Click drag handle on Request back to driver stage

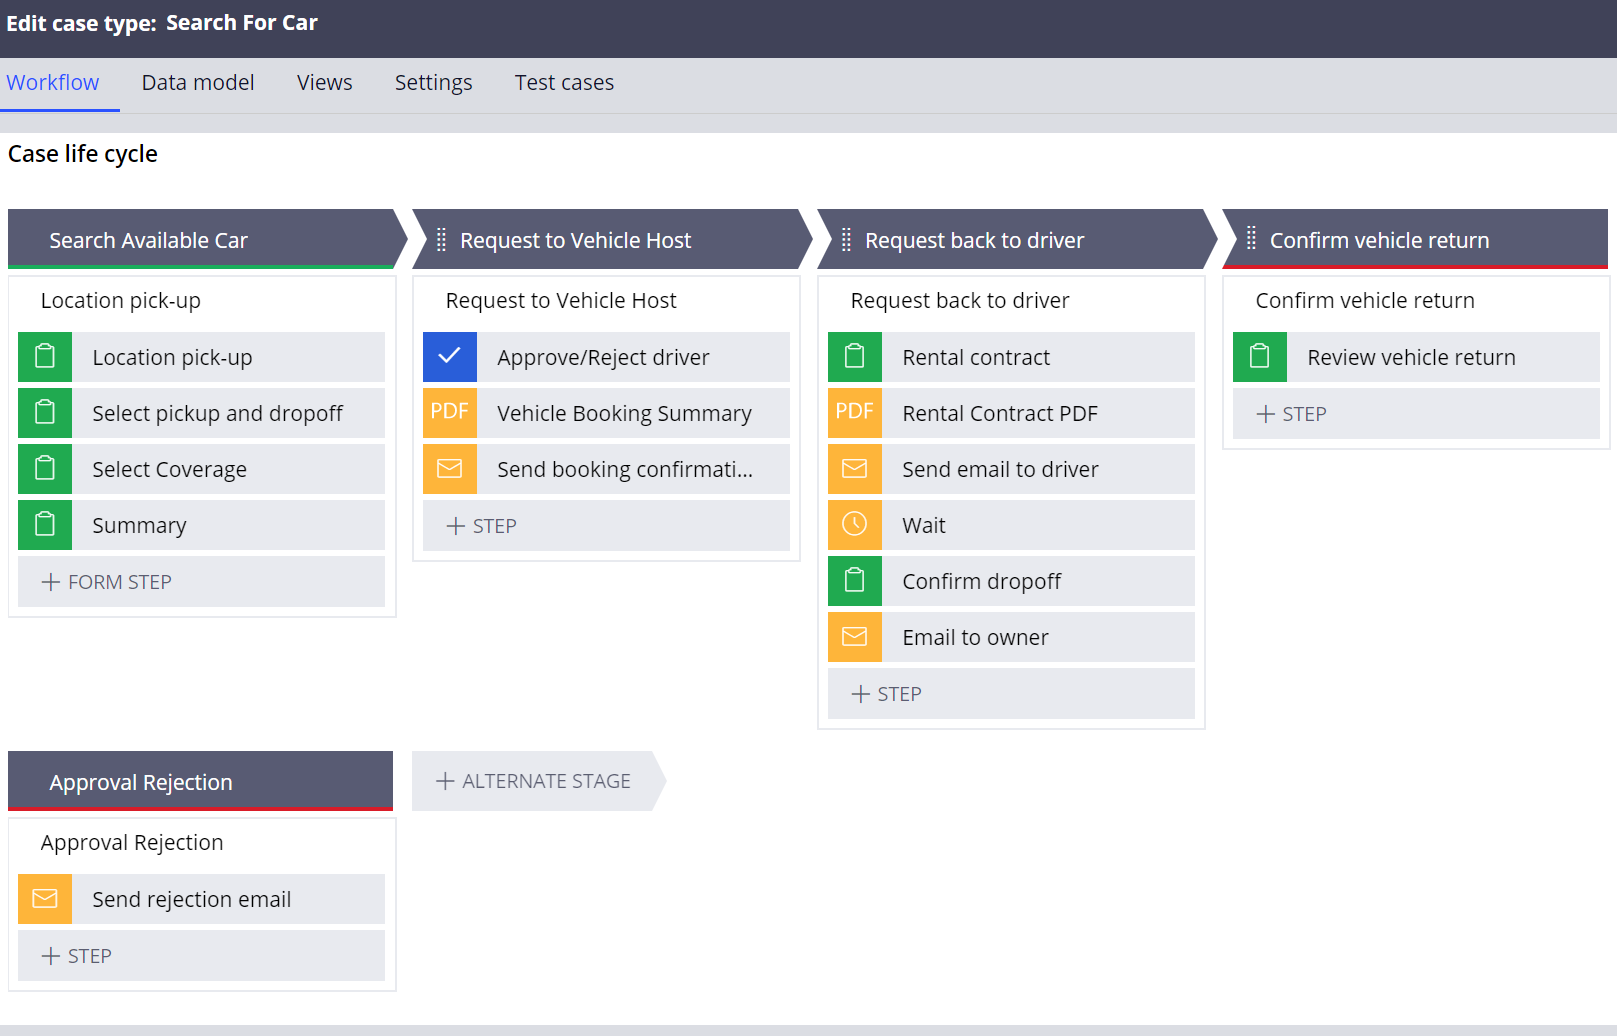846,240
